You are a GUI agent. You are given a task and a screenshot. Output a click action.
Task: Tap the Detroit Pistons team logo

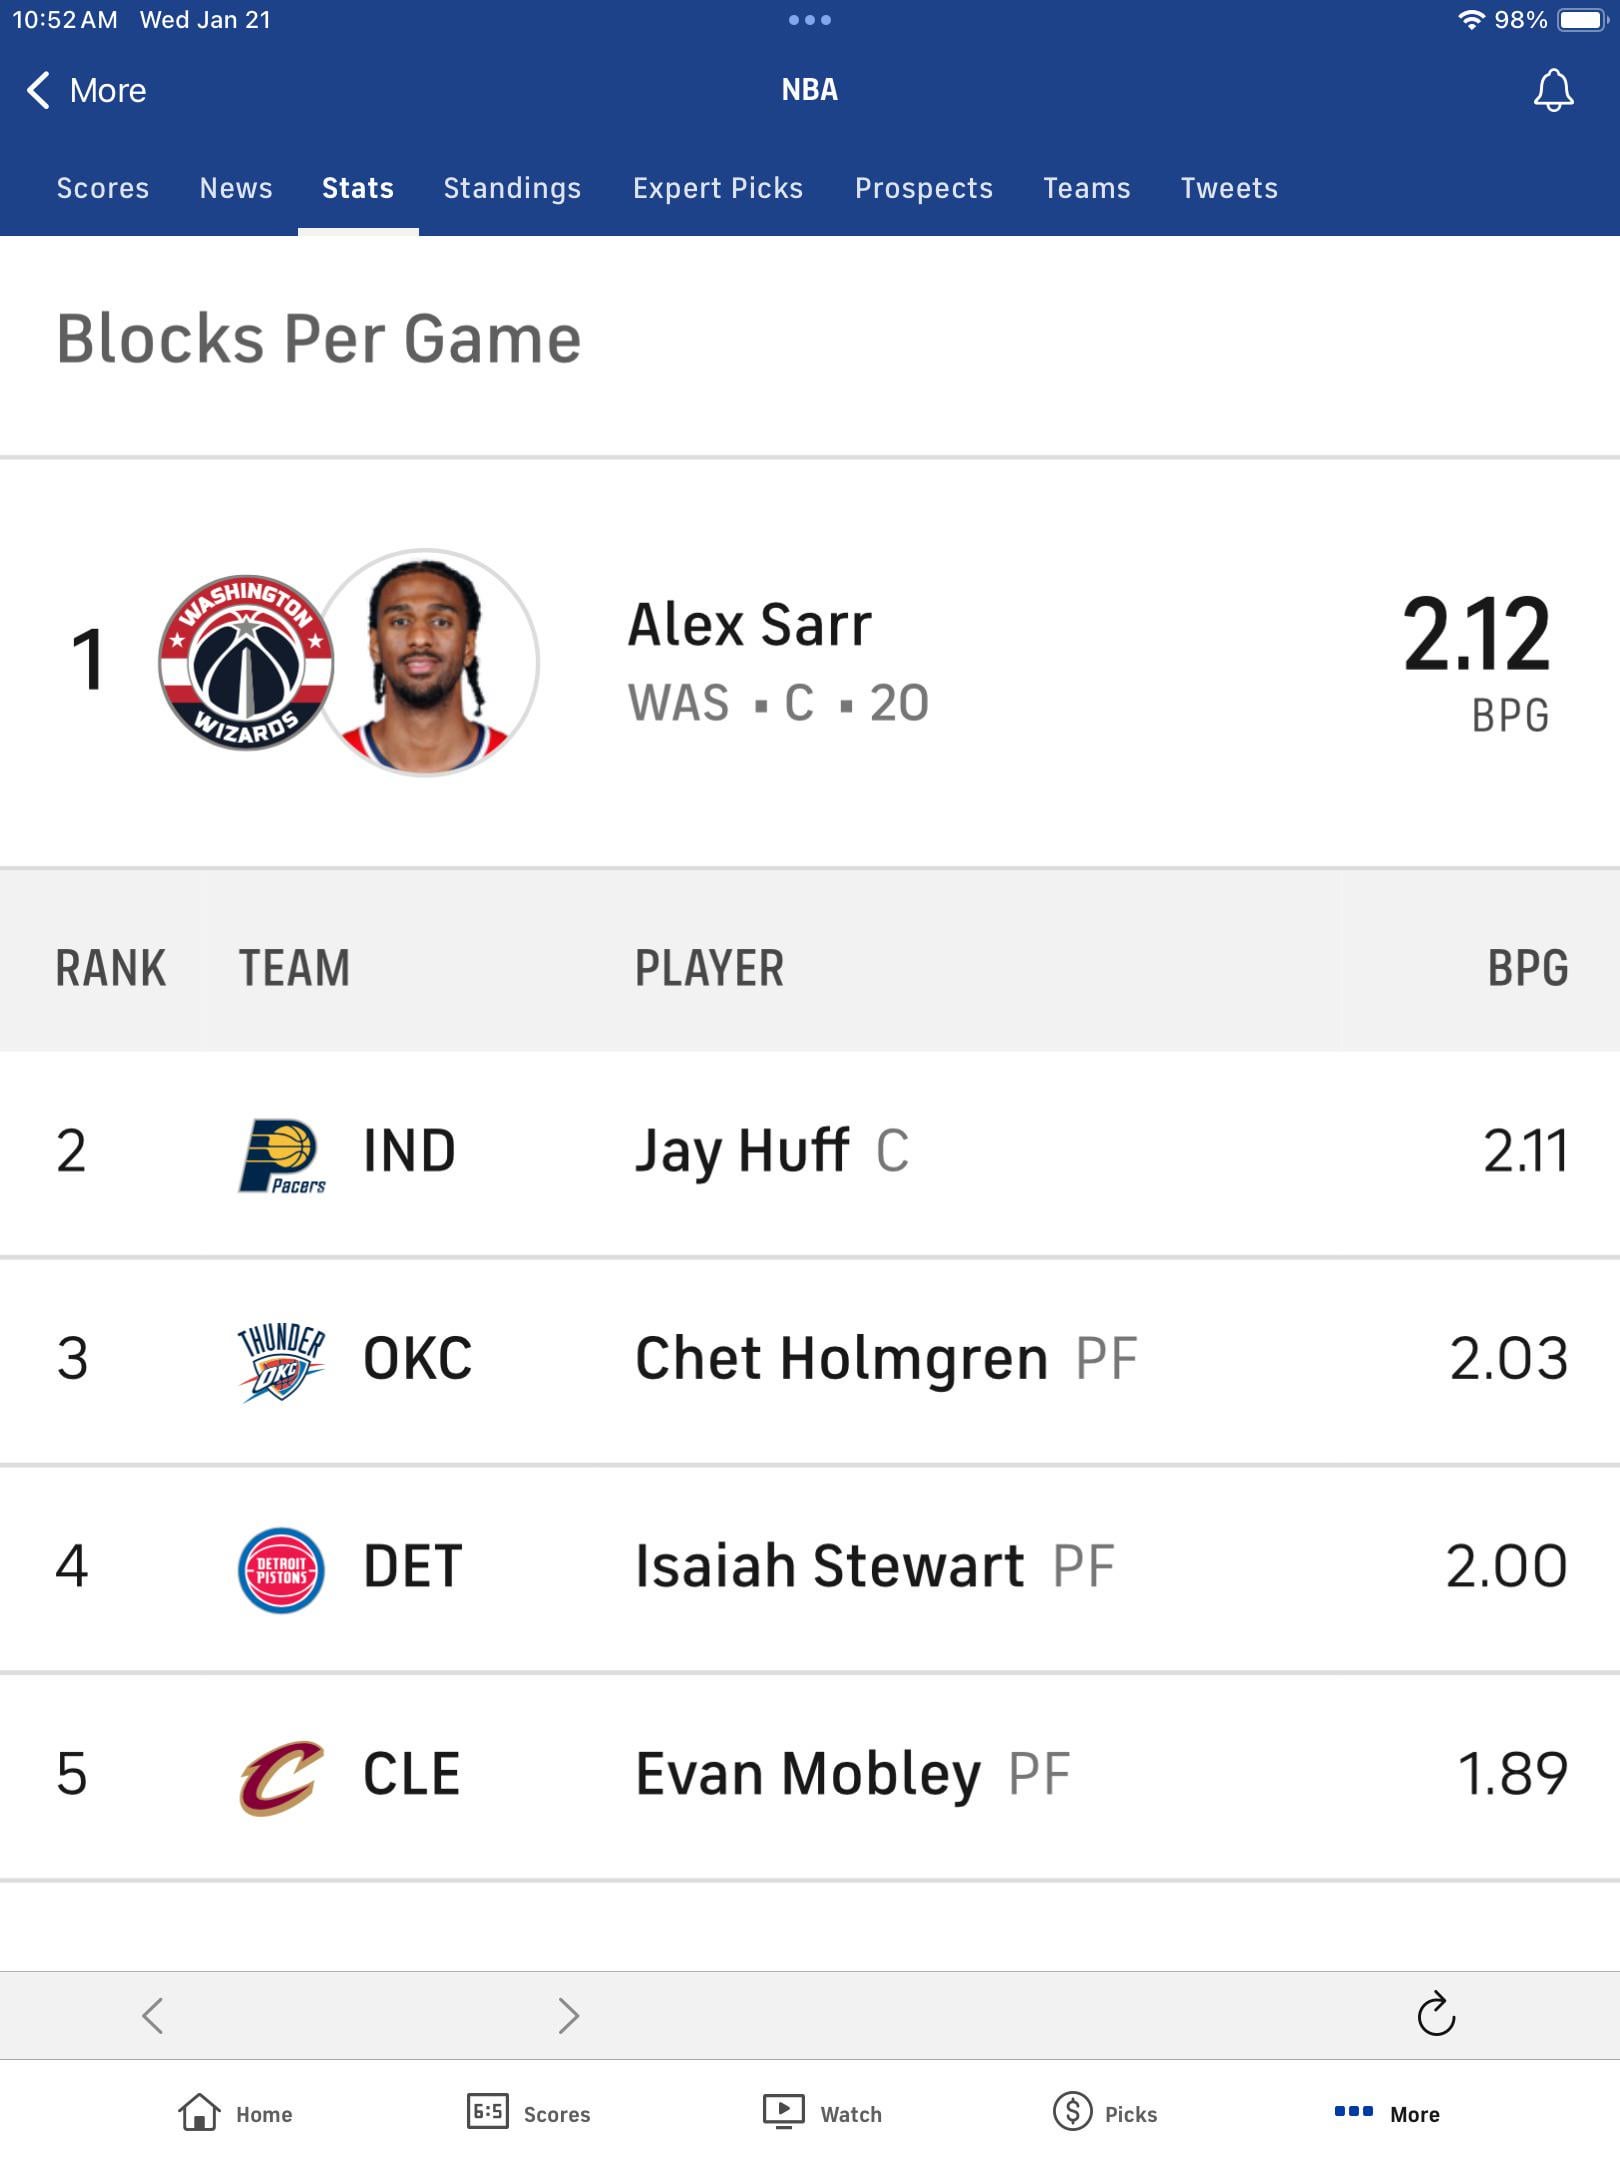pyautogui.click(x=281, y=1569)
